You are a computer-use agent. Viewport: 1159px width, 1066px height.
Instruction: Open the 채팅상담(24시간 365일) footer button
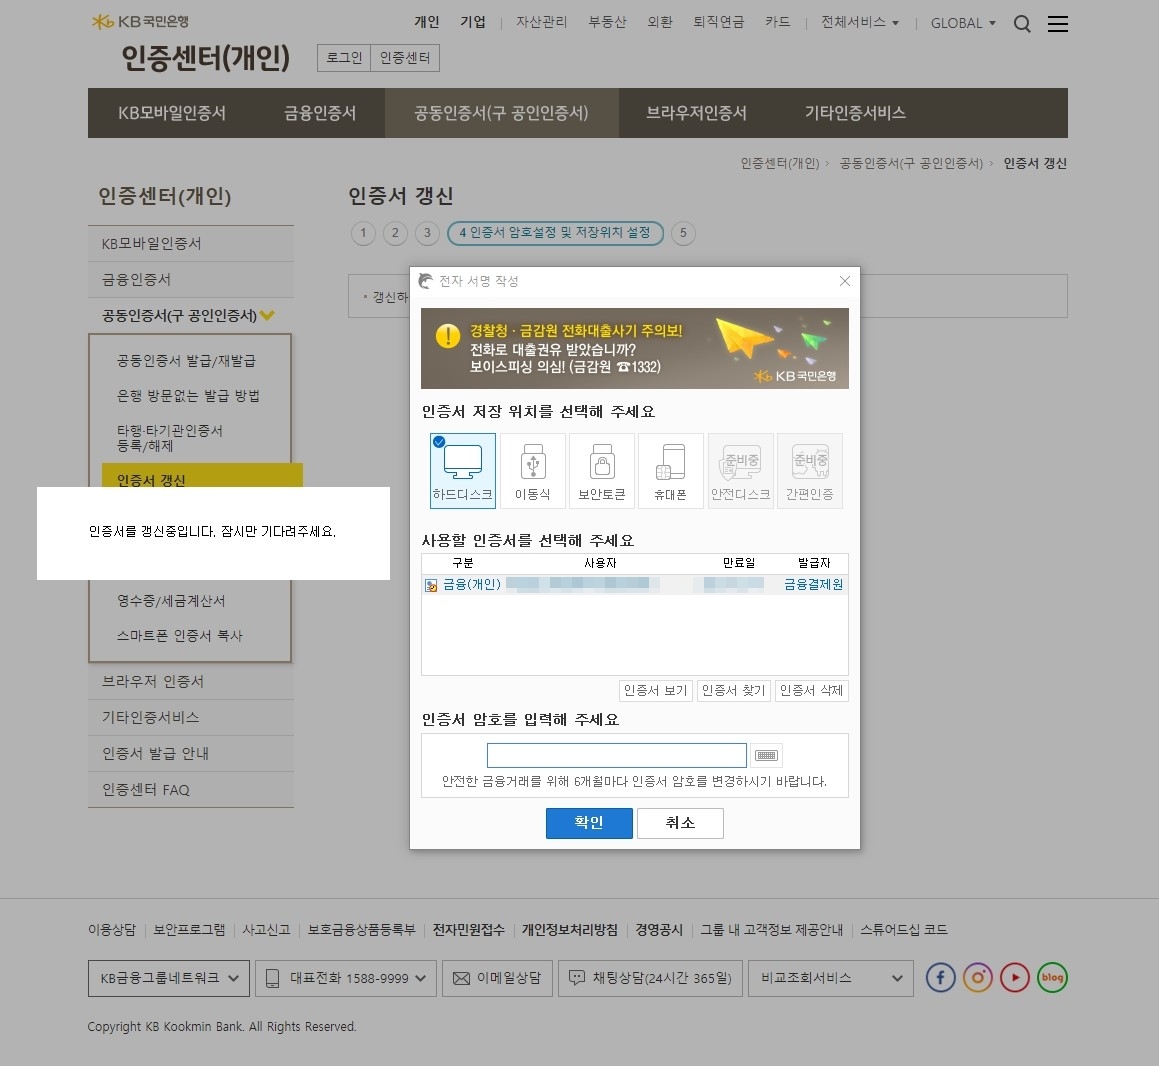point(650,978)
